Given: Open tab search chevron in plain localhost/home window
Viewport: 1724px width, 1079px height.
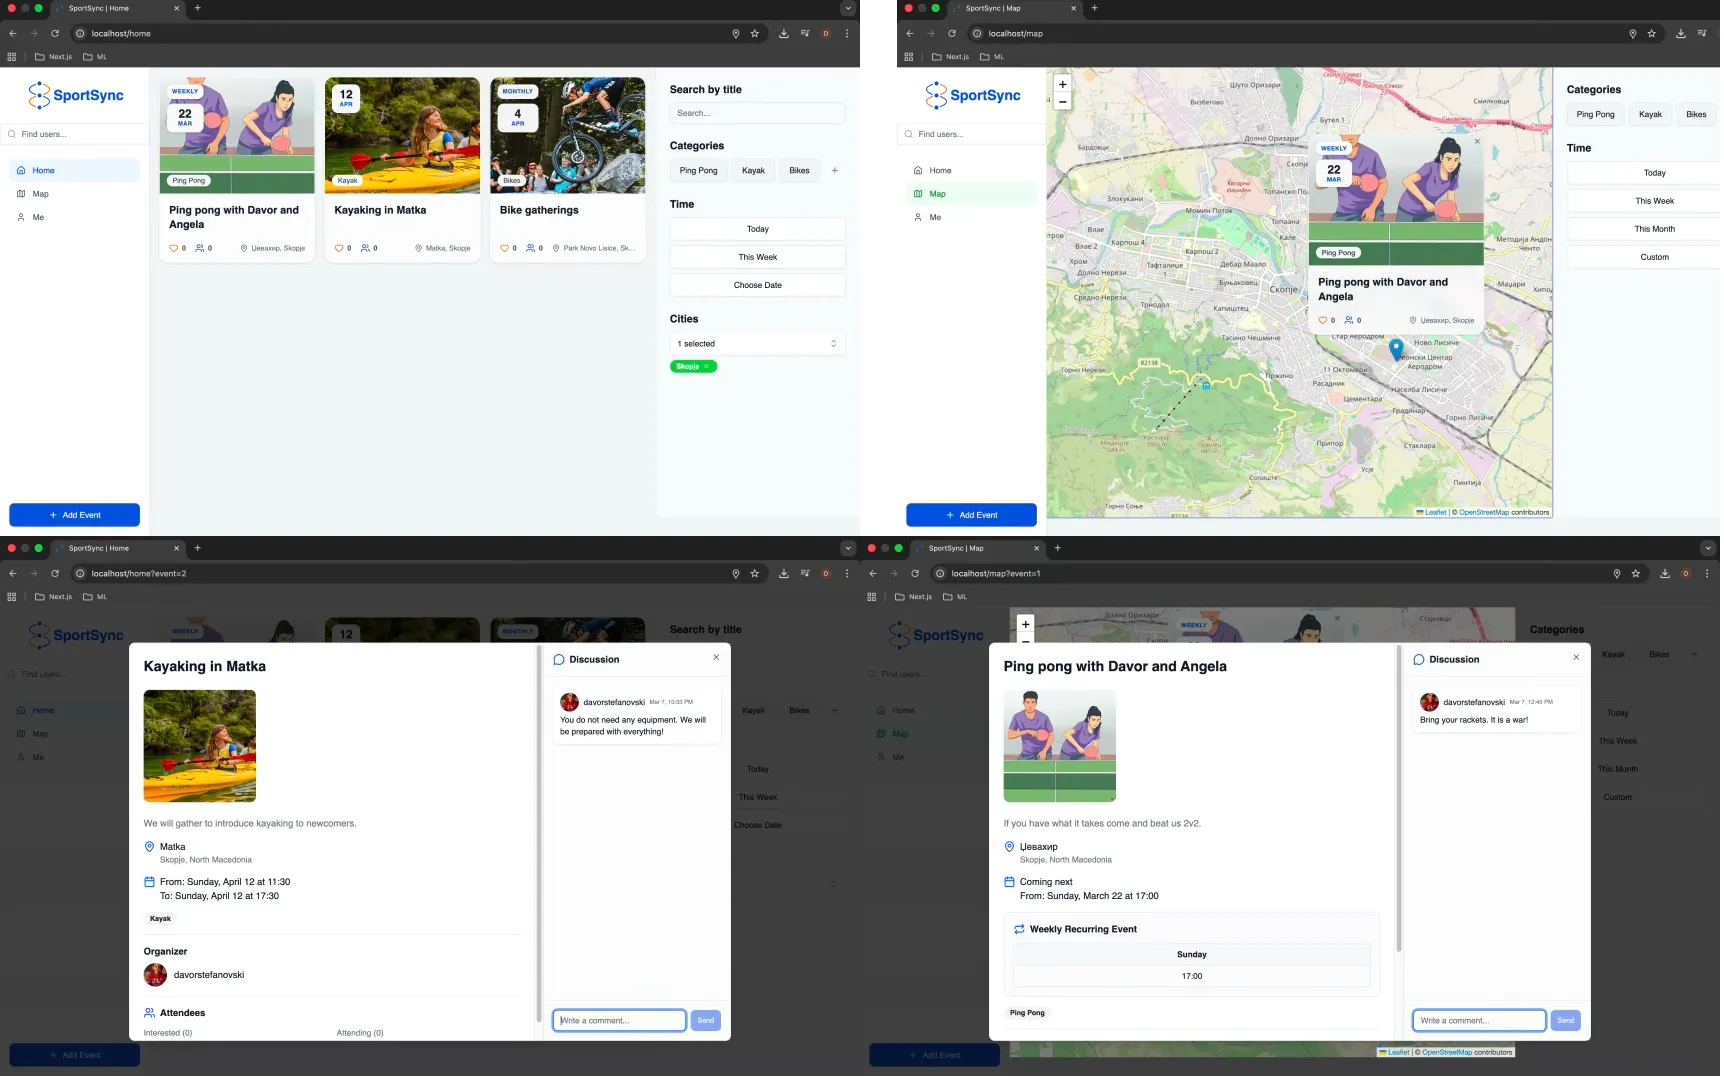Looking at the screenshot, I should 850,8.
